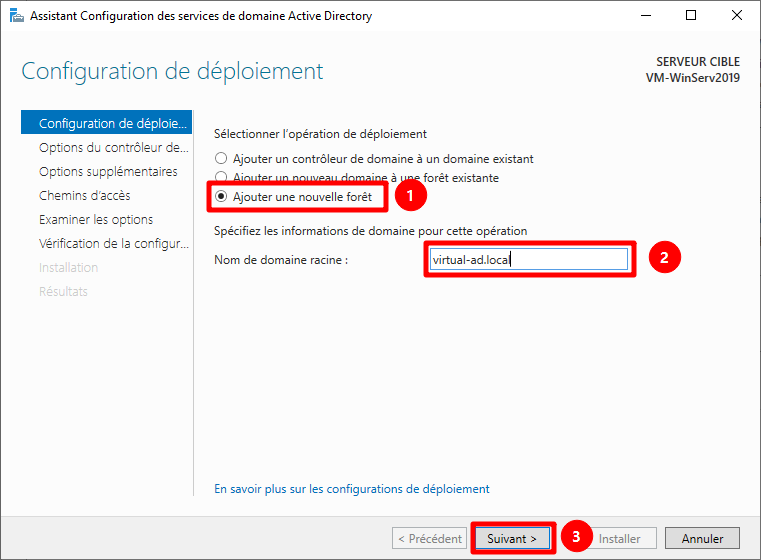
Task: Open 'Examiner les options' sidebar step
Action: tap(96, 220)
